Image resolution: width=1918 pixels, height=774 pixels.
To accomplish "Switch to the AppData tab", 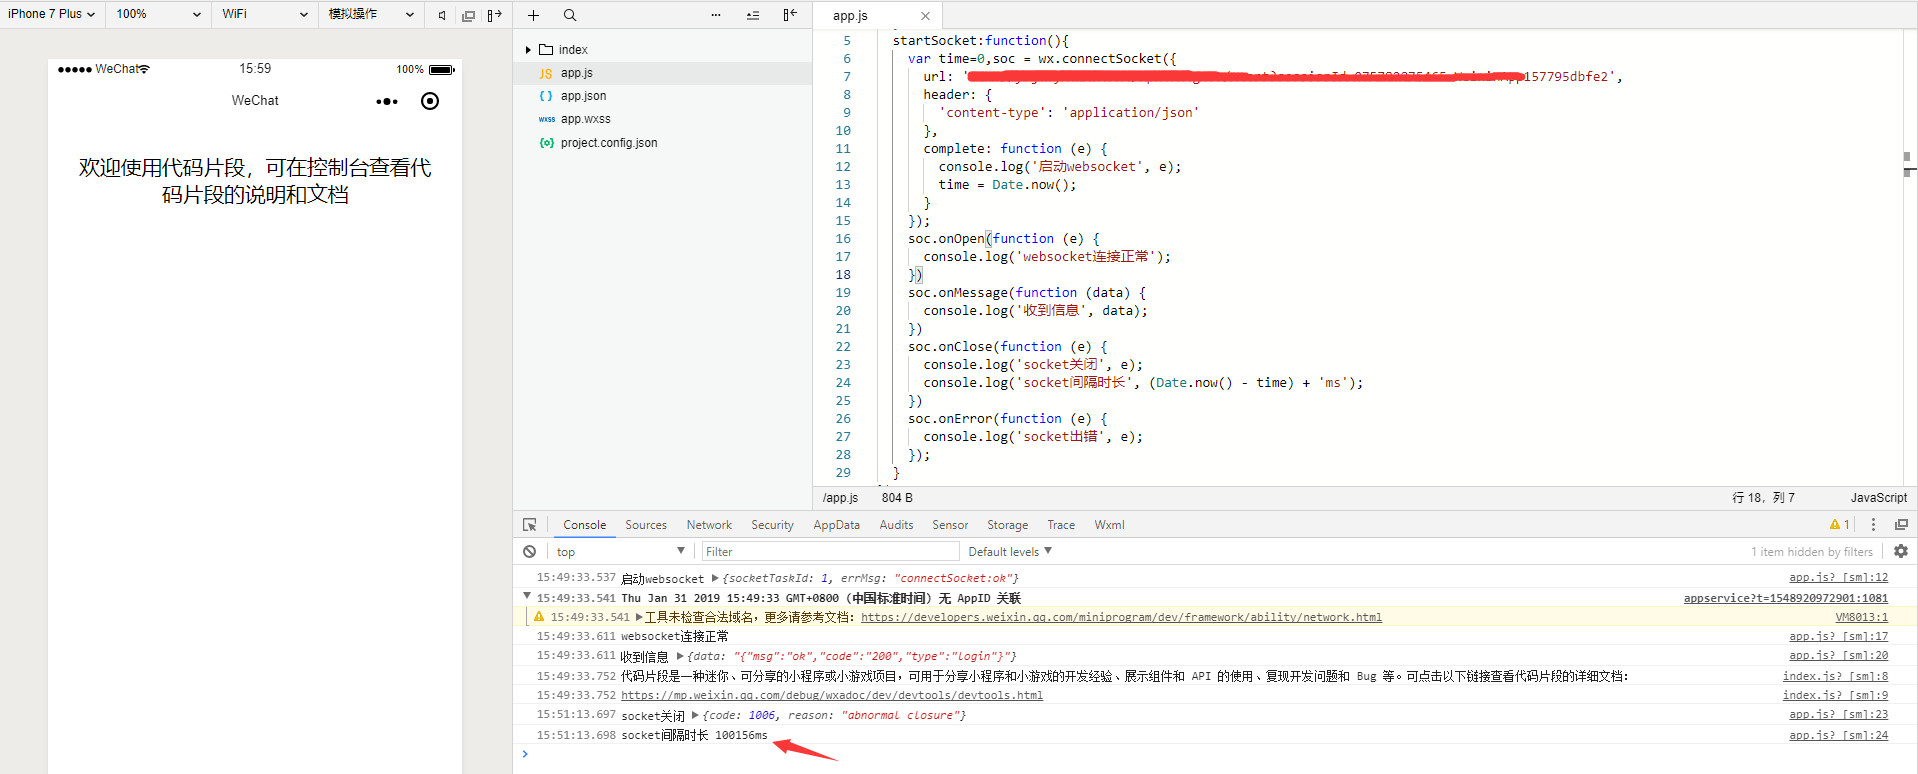I will [x=836, y=524].
